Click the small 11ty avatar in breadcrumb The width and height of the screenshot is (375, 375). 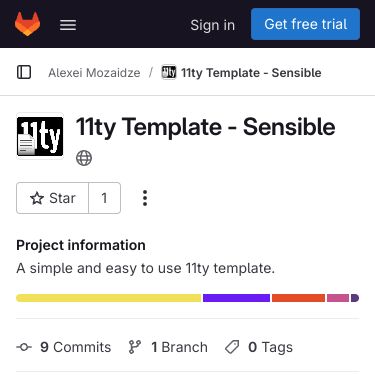point(169,72)
